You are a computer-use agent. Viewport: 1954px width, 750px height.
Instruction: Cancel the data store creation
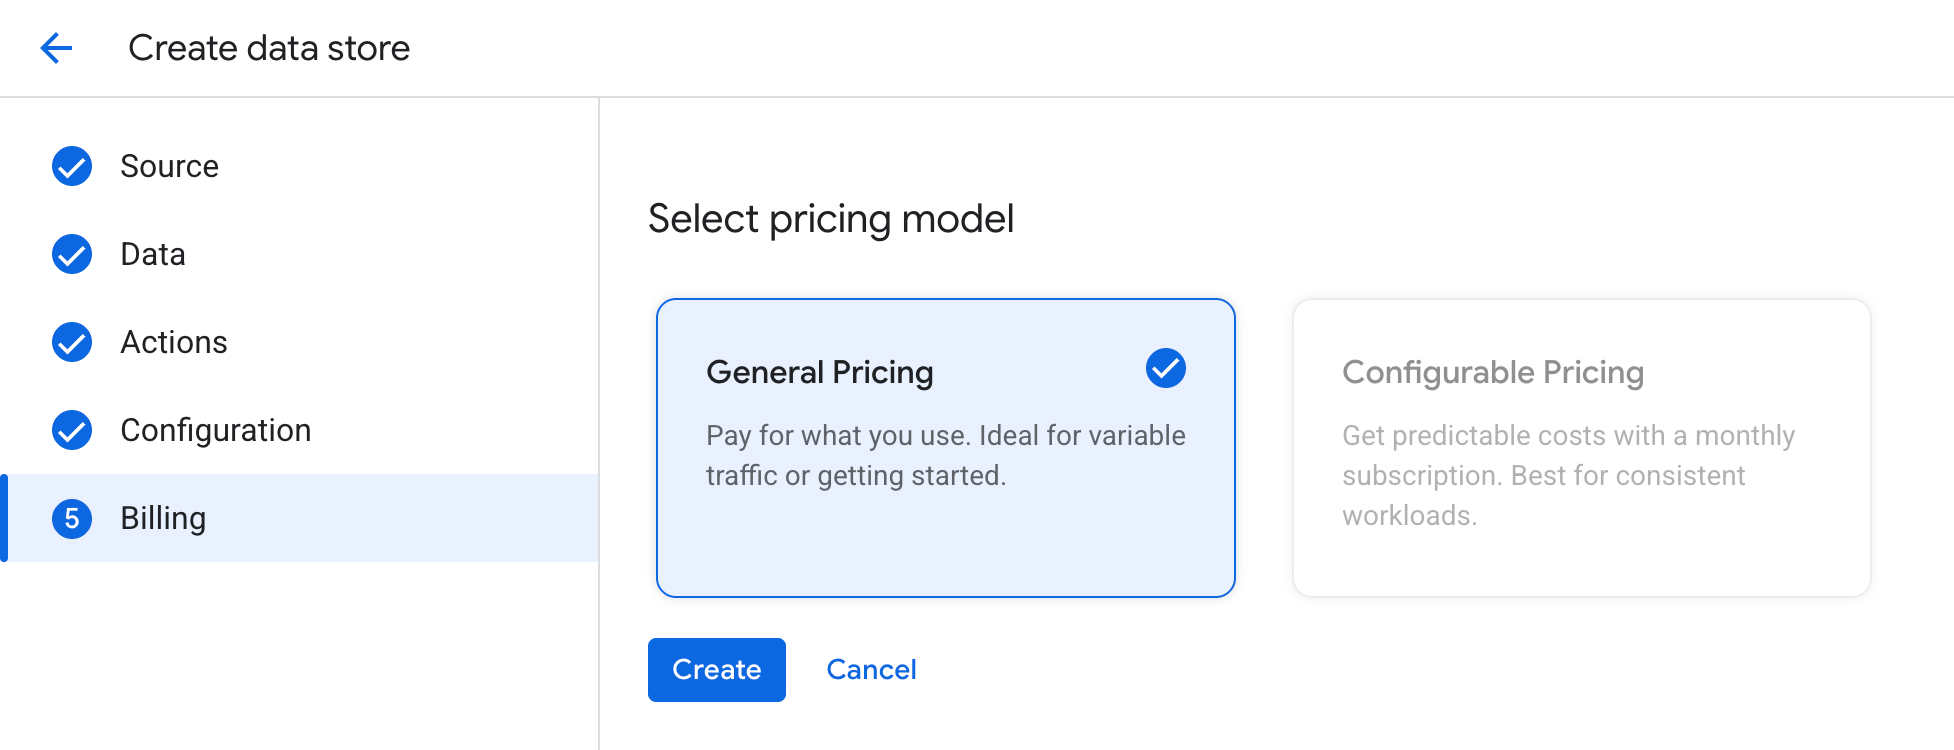pos(871,669)
